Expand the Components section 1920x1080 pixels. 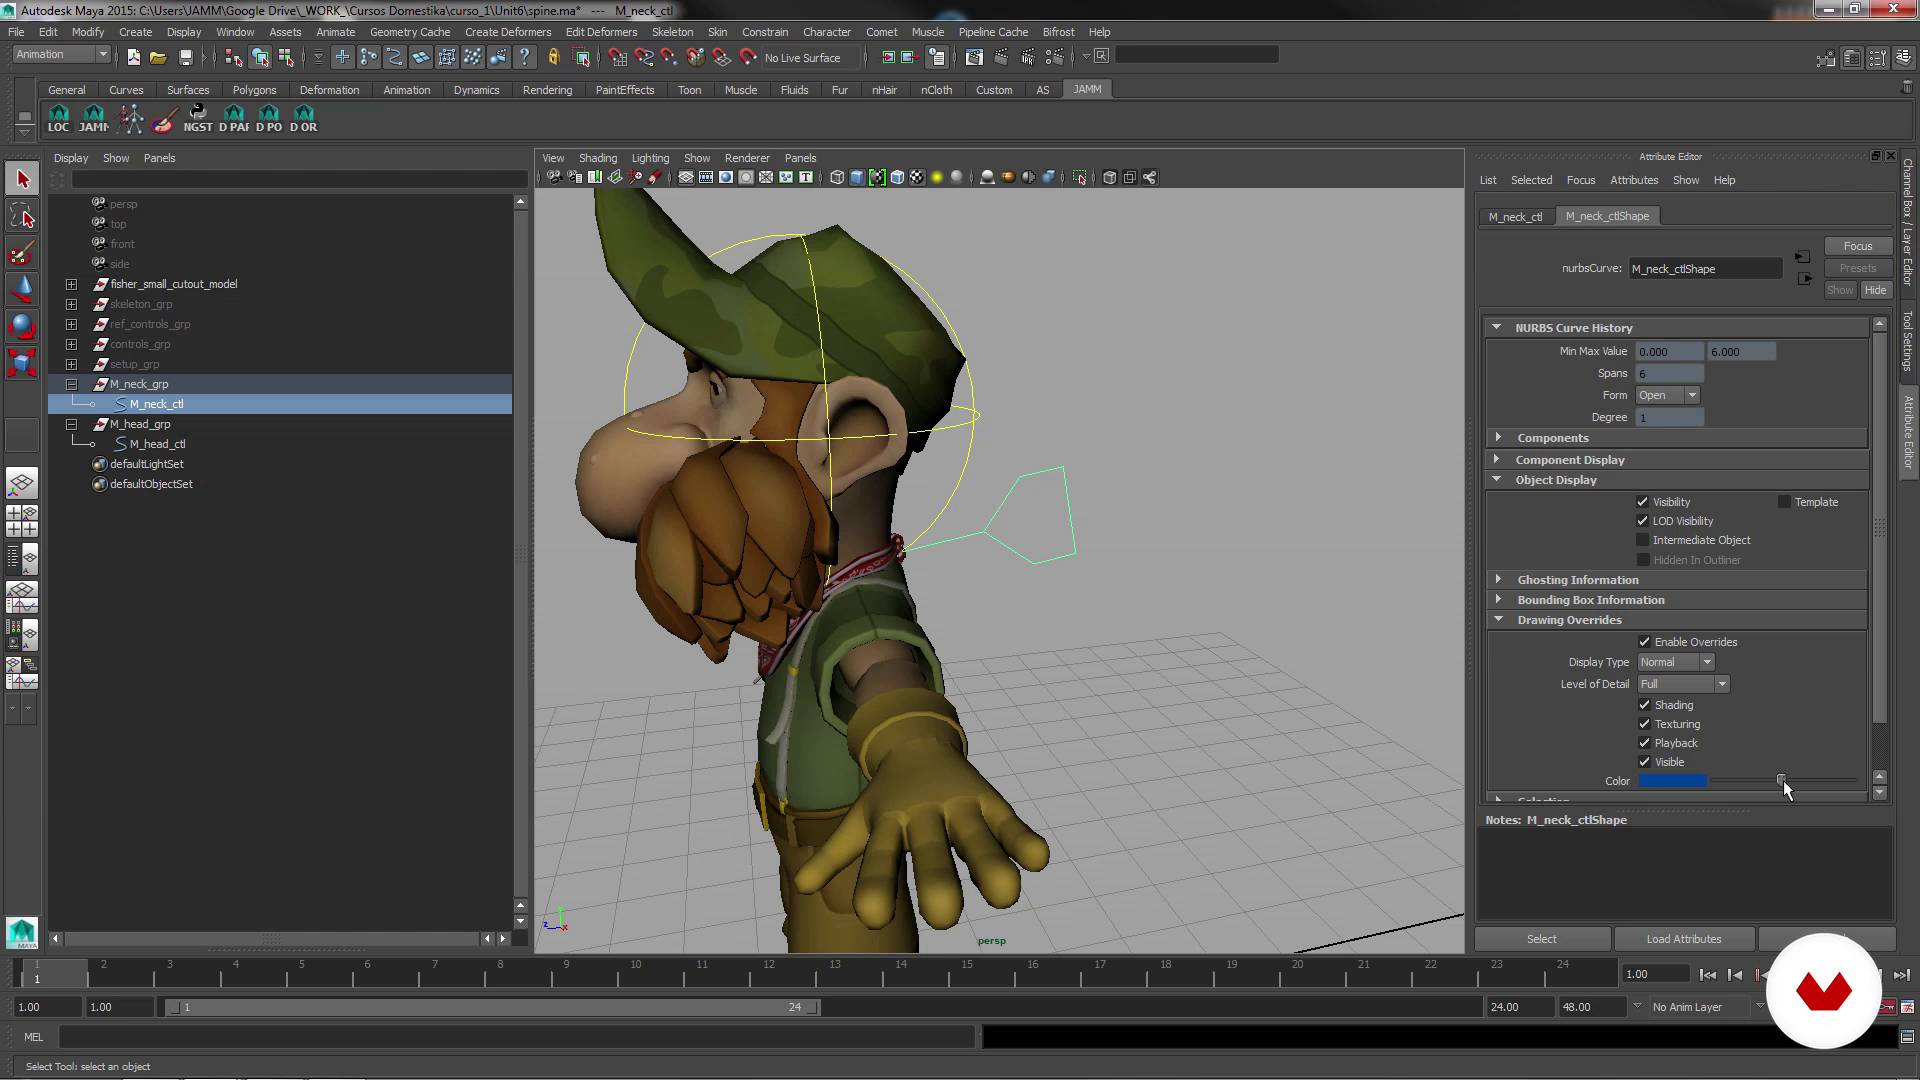point(1497,437)
